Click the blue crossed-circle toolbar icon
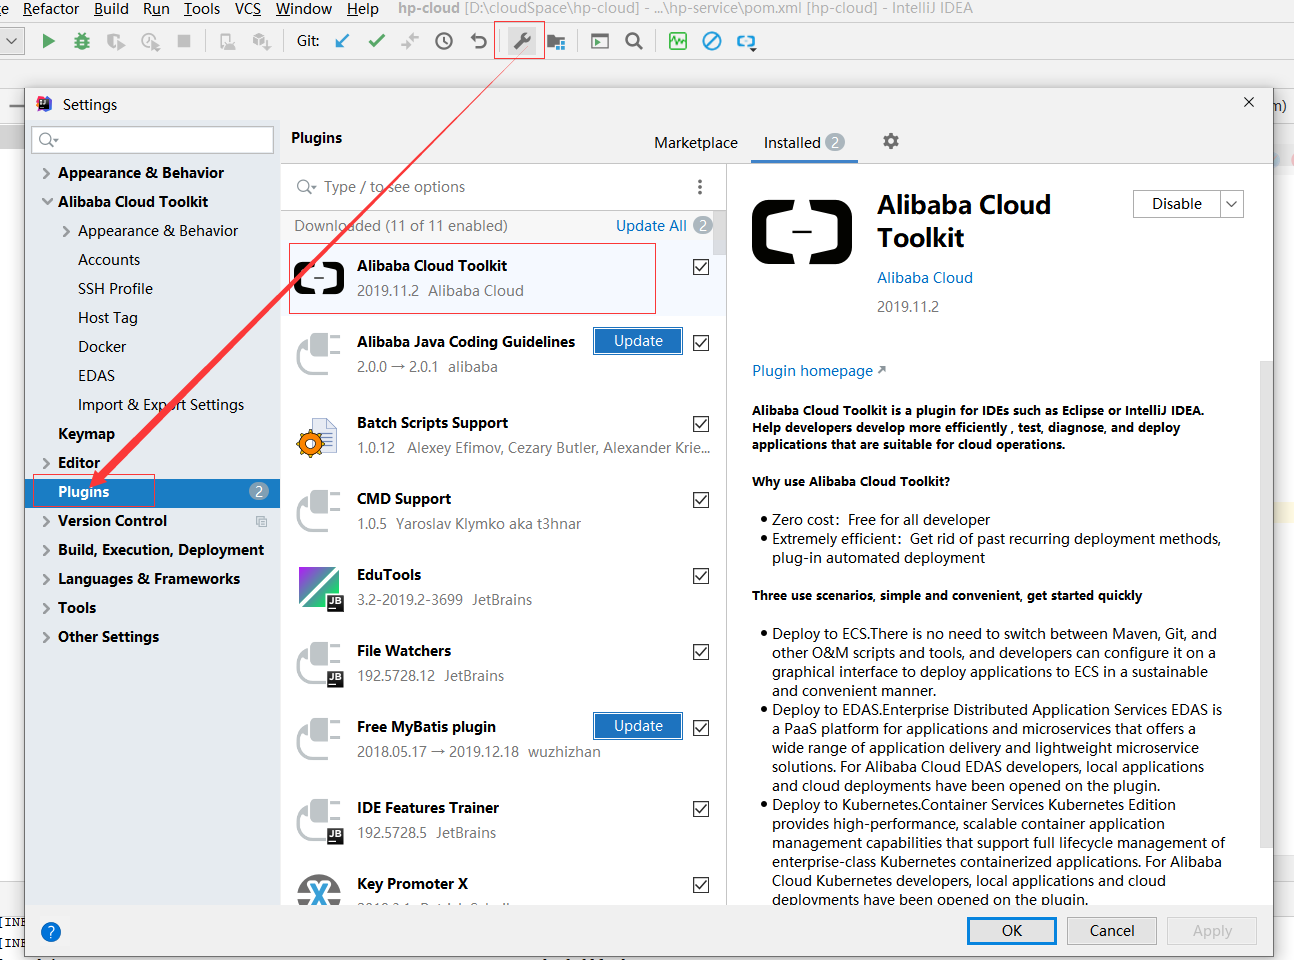This screenshot has height=960, width=1294. click(x=712, y=41)
